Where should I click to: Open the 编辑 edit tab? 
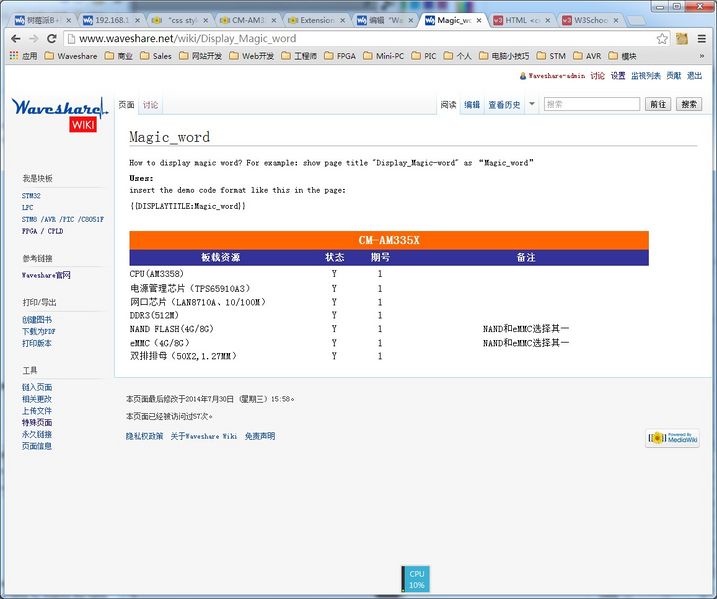[472, 105]
